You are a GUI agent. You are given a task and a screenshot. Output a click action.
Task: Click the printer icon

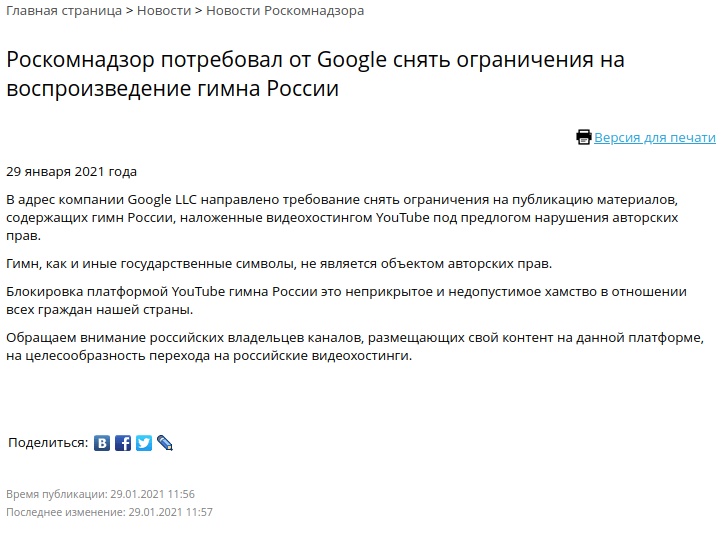[x=584, y=138]
